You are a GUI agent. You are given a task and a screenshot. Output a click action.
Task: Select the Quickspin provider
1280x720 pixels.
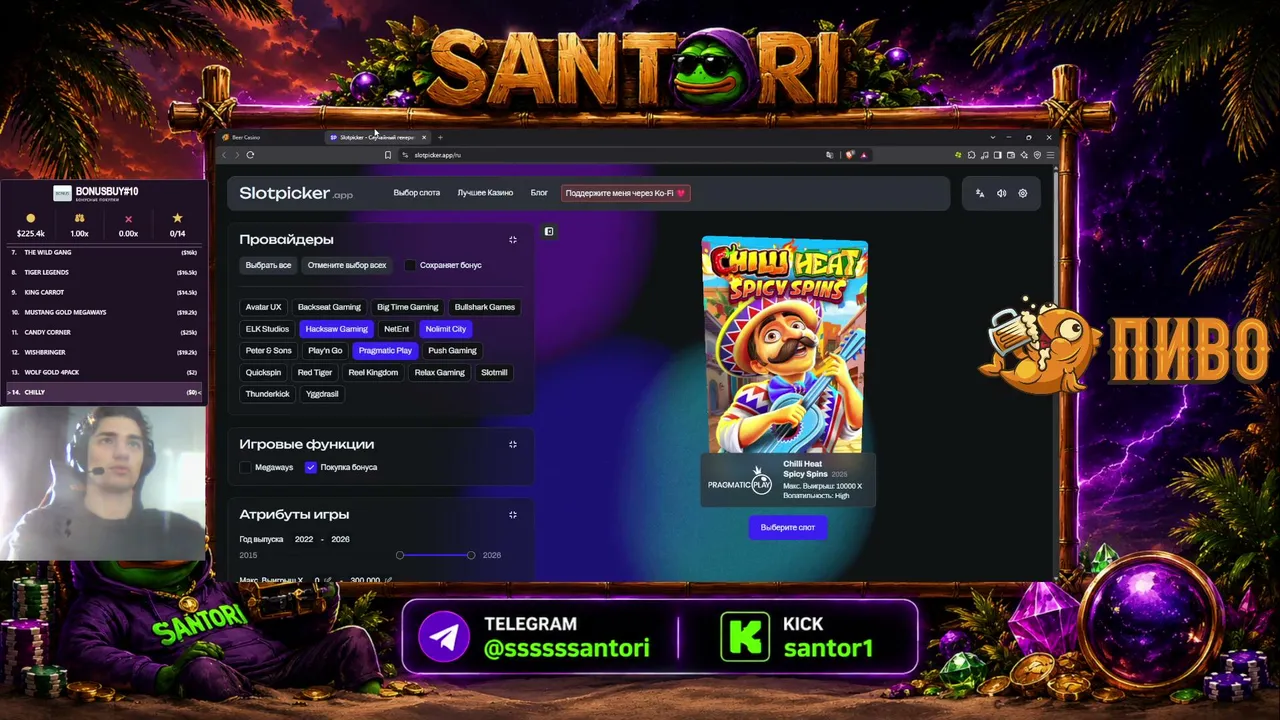[x=263, y=372]
